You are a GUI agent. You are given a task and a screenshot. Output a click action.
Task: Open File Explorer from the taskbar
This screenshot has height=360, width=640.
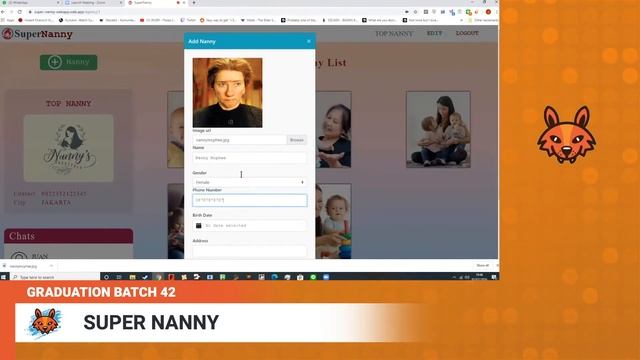pyautogui.click(x=132, y=277)
